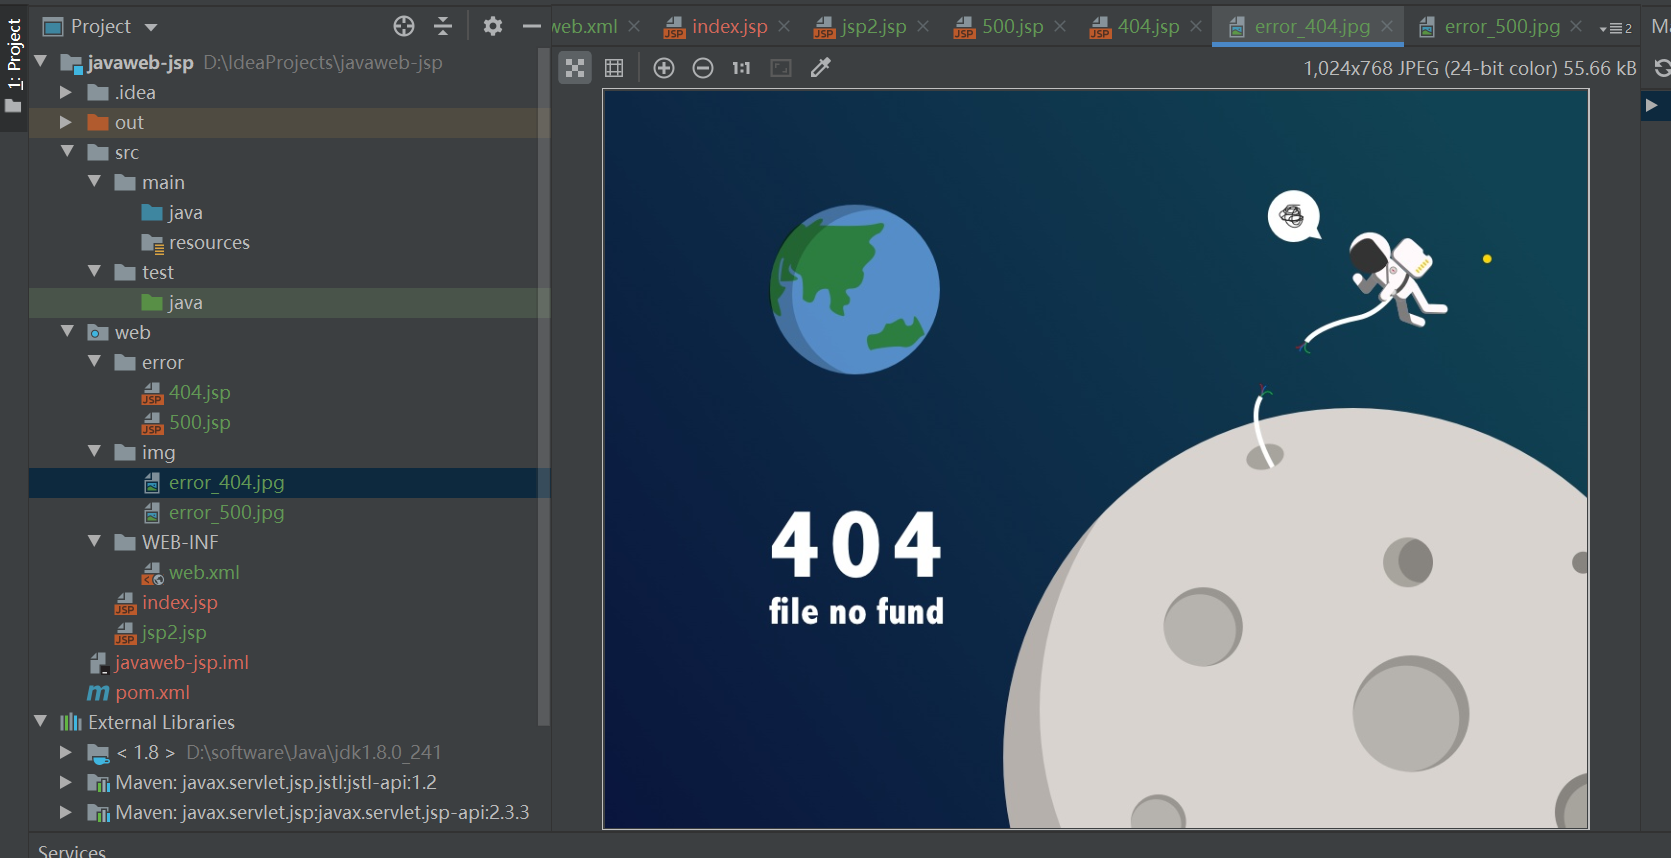
Task: Collapse the javaweb-jsp project root
Action: [x=41, y=62]
